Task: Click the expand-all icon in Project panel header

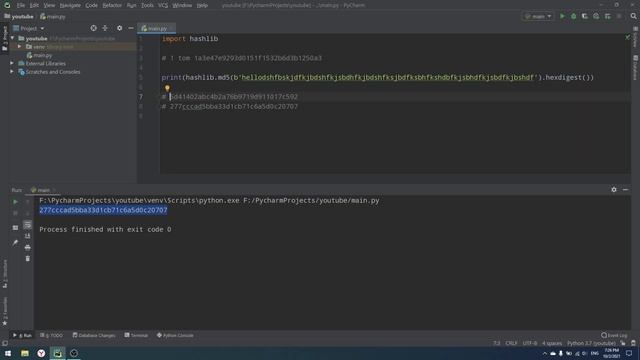Action: coord(105,28)
